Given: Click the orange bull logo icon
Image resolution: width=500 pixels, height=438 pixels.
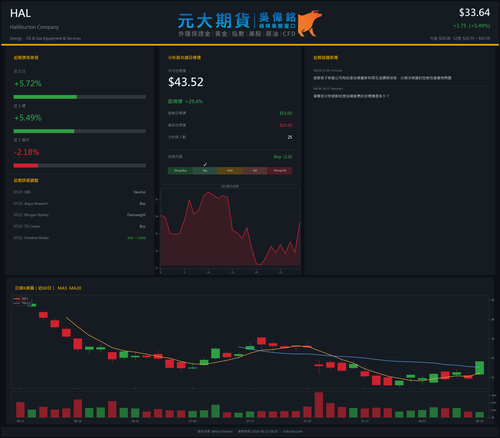Looking at the screenshot, I should coord(309,23).
